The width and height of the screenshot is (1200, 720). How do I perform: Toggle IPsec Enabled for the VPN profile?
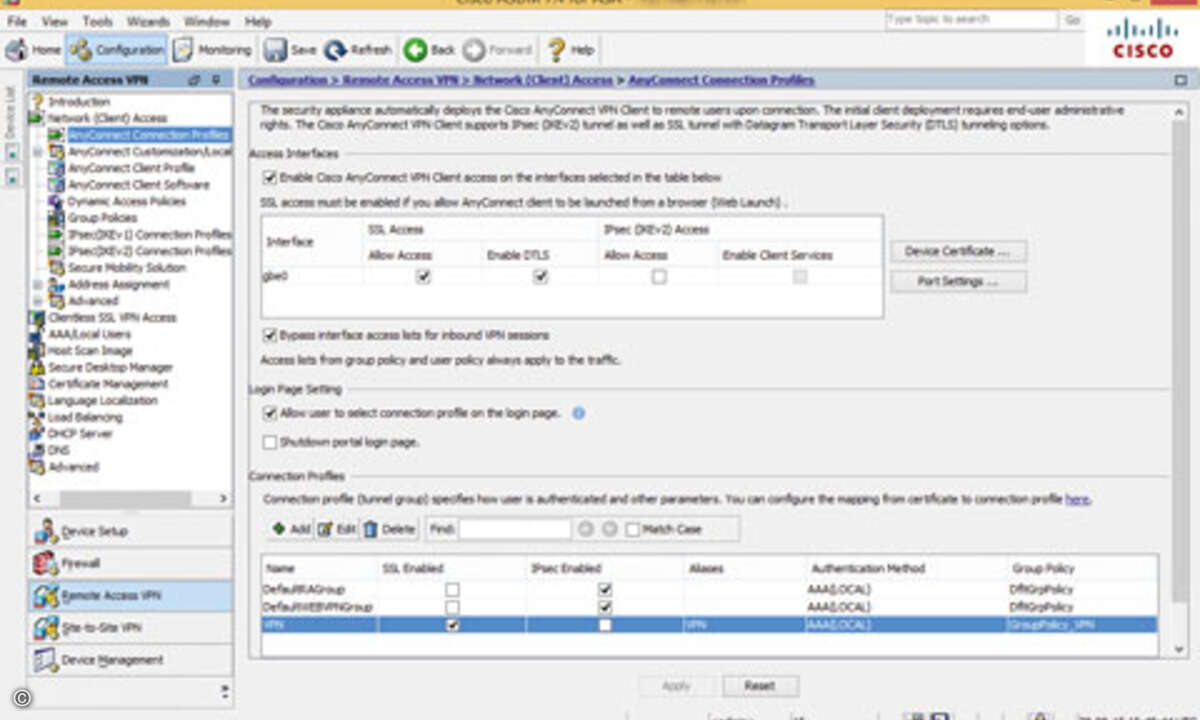tap(604, 625)
